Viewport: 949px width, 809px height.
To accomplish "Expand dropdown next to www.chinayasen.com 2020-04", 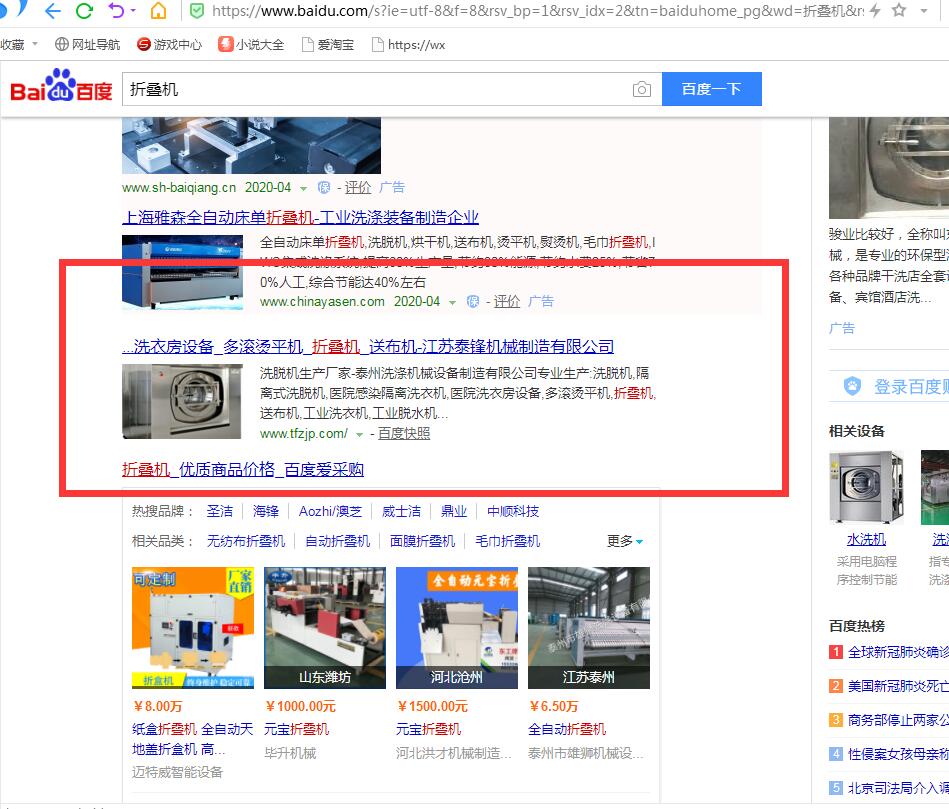I will tap(452, 303).
